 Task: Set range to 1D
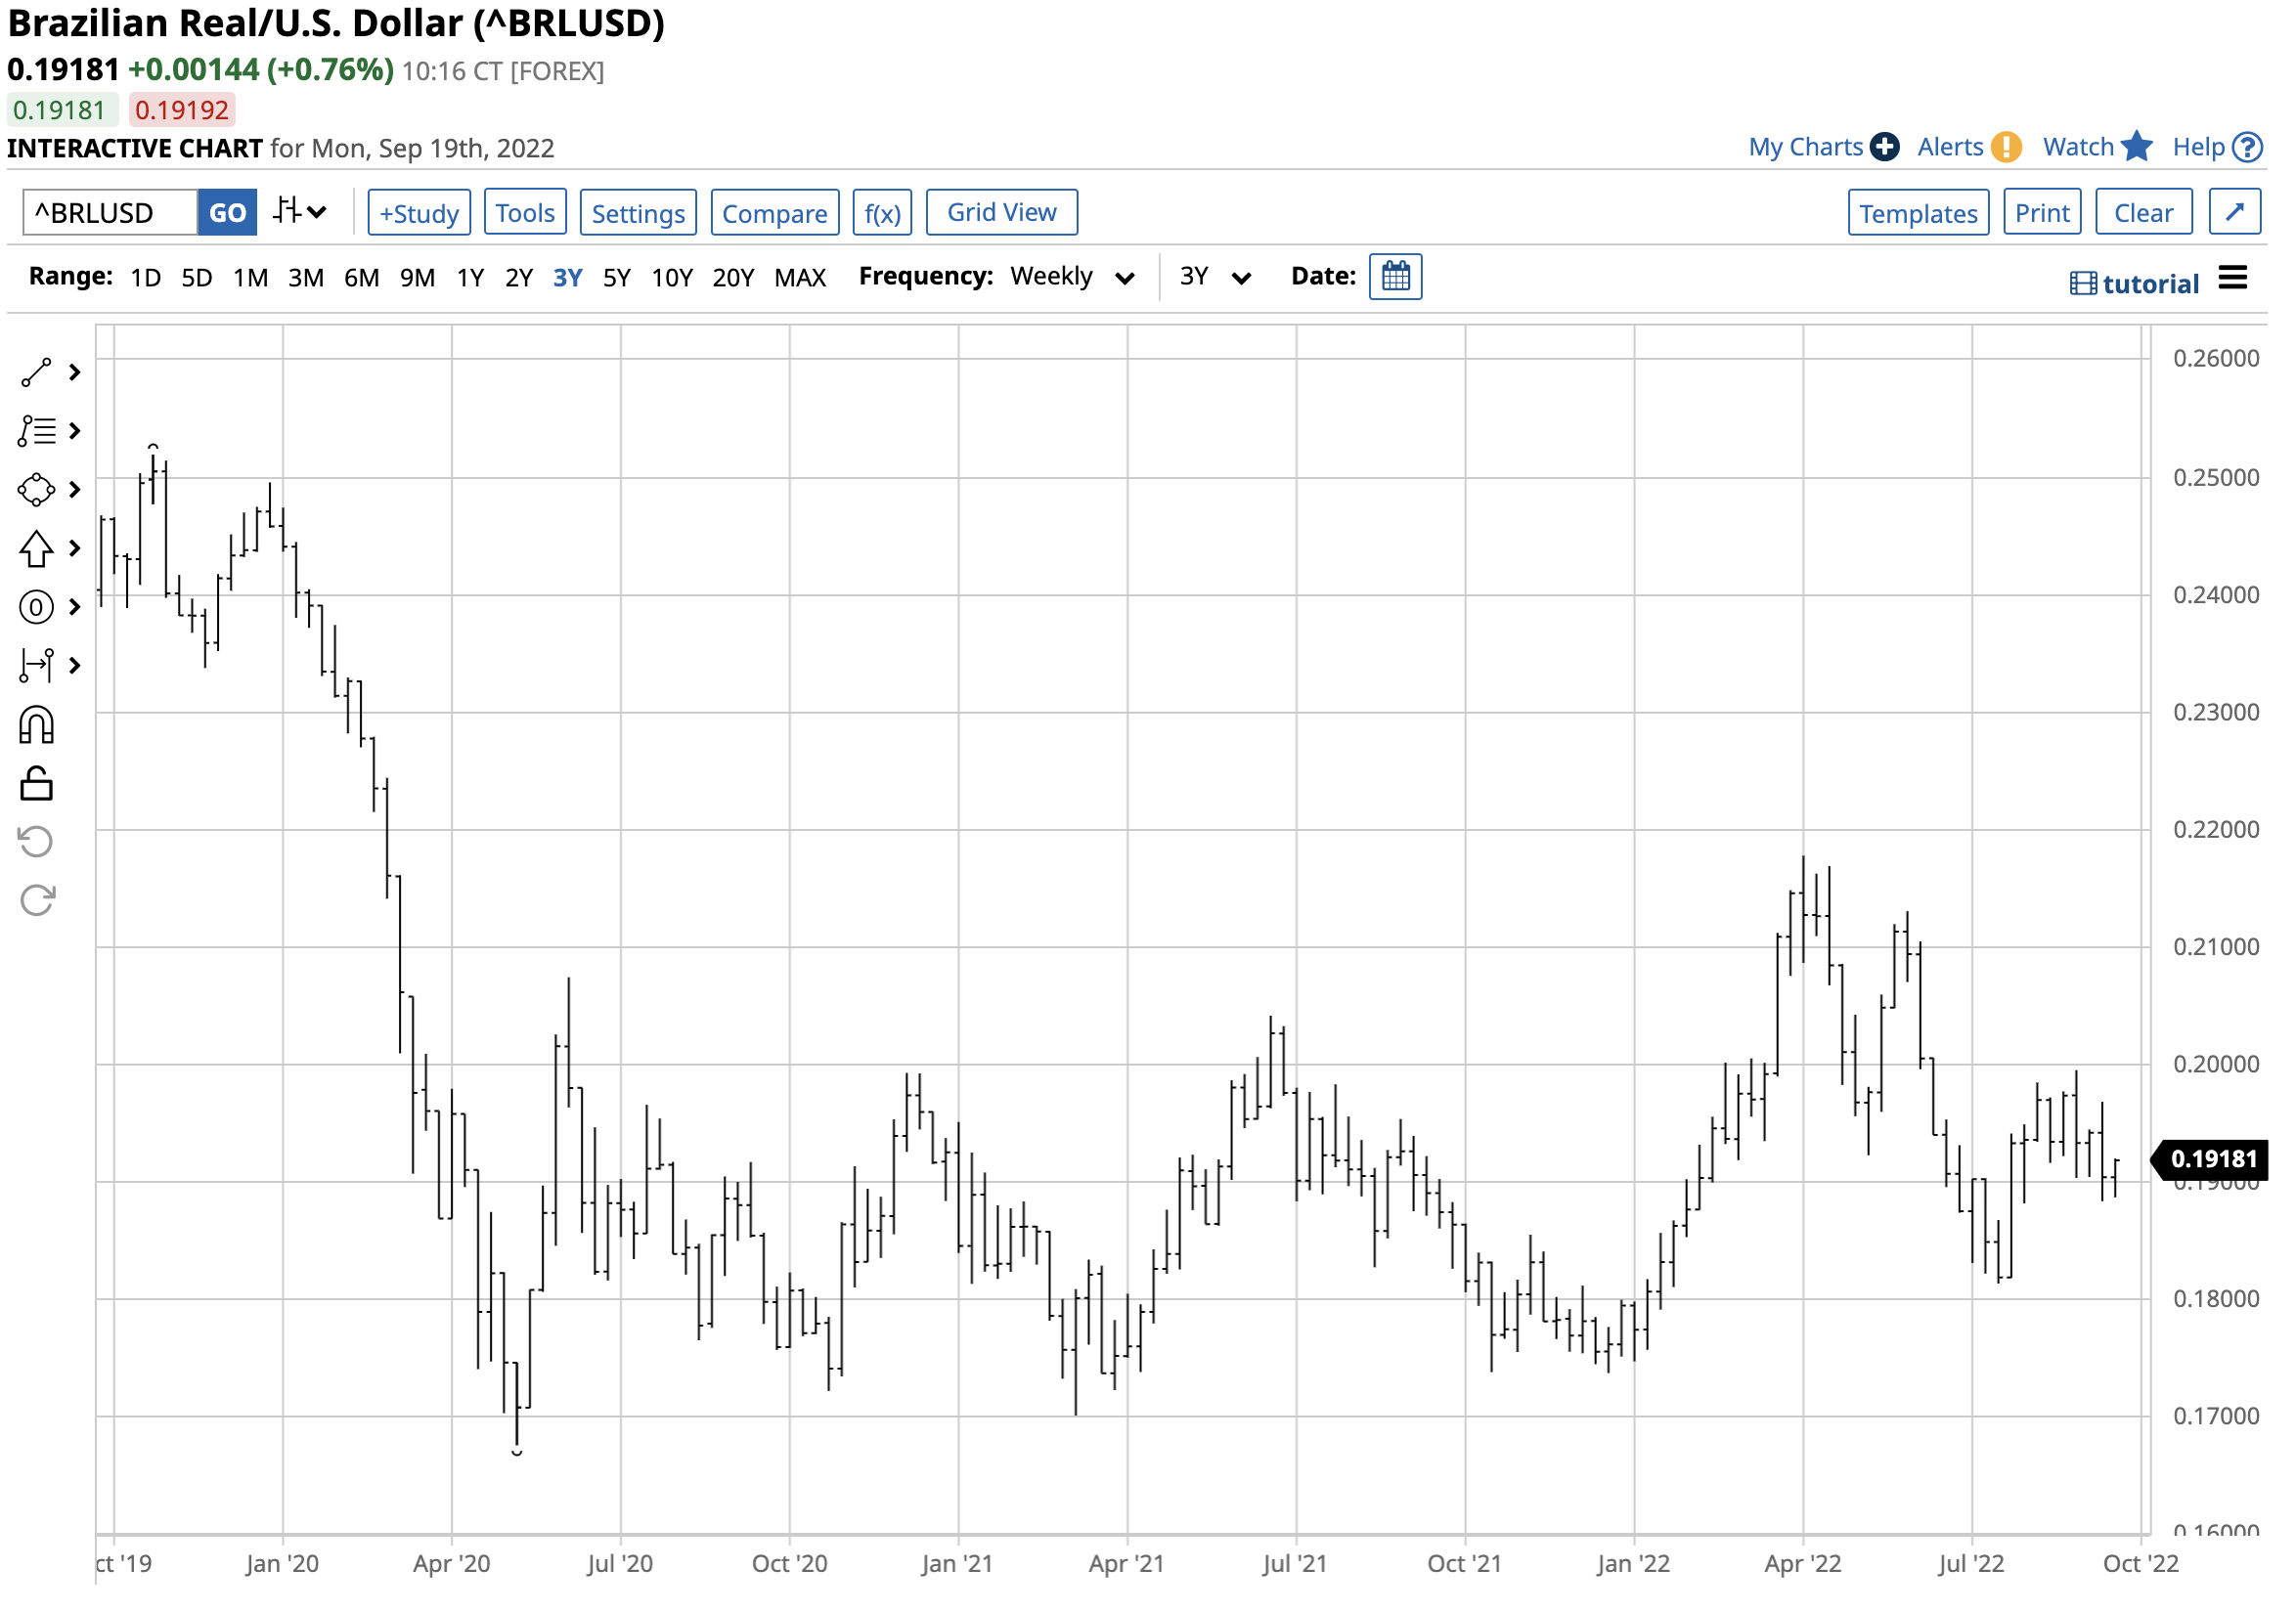146,278
